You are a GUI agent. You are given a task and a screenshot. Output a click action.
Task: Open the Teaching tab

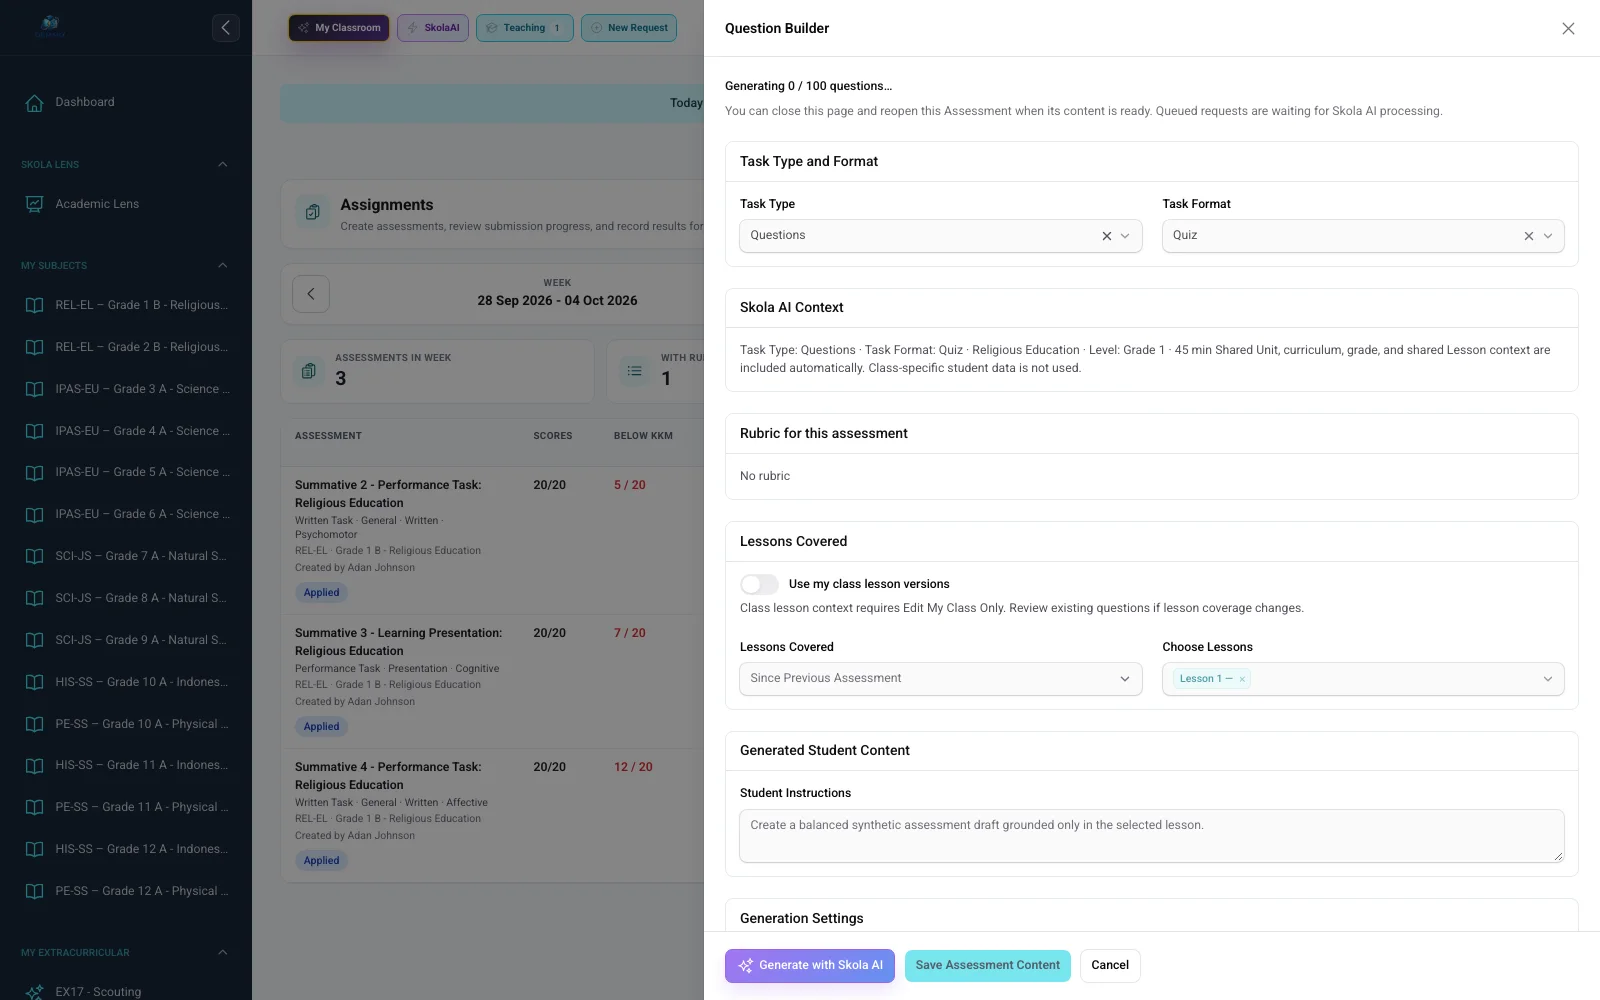coord(525,28)
